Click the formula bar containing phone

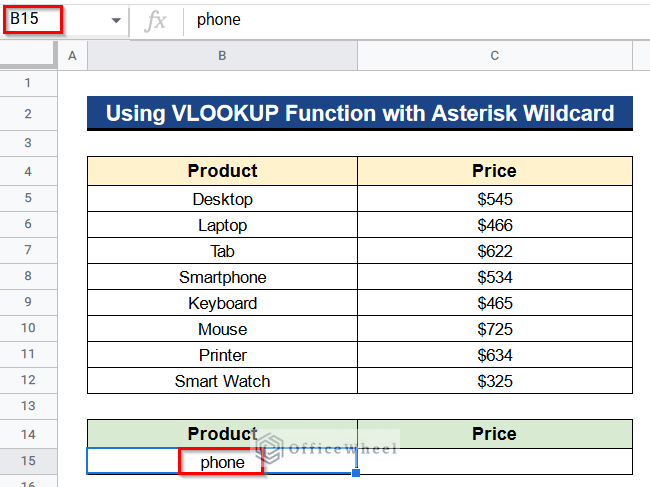(400, 20)
